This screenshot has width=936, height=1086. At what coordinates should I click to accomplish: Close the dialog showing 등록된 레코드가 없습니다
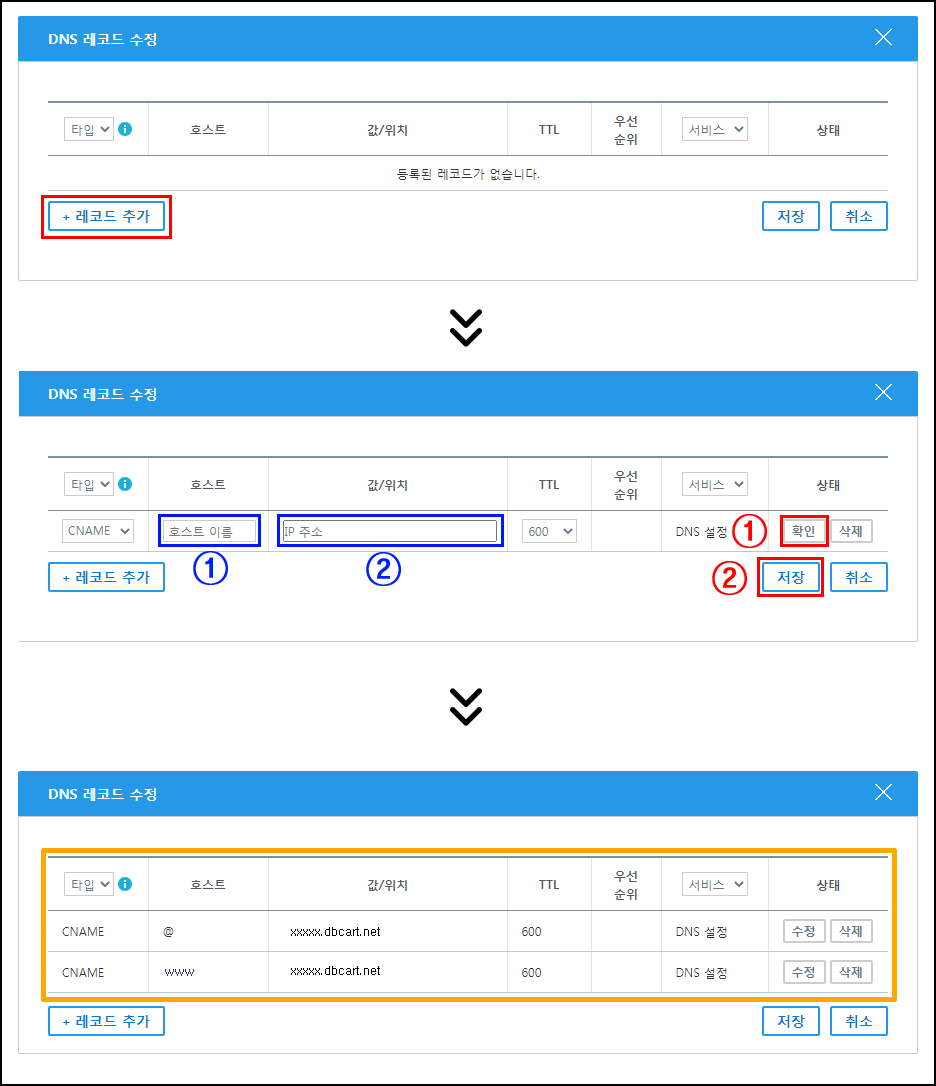click(x=883, y=38)
